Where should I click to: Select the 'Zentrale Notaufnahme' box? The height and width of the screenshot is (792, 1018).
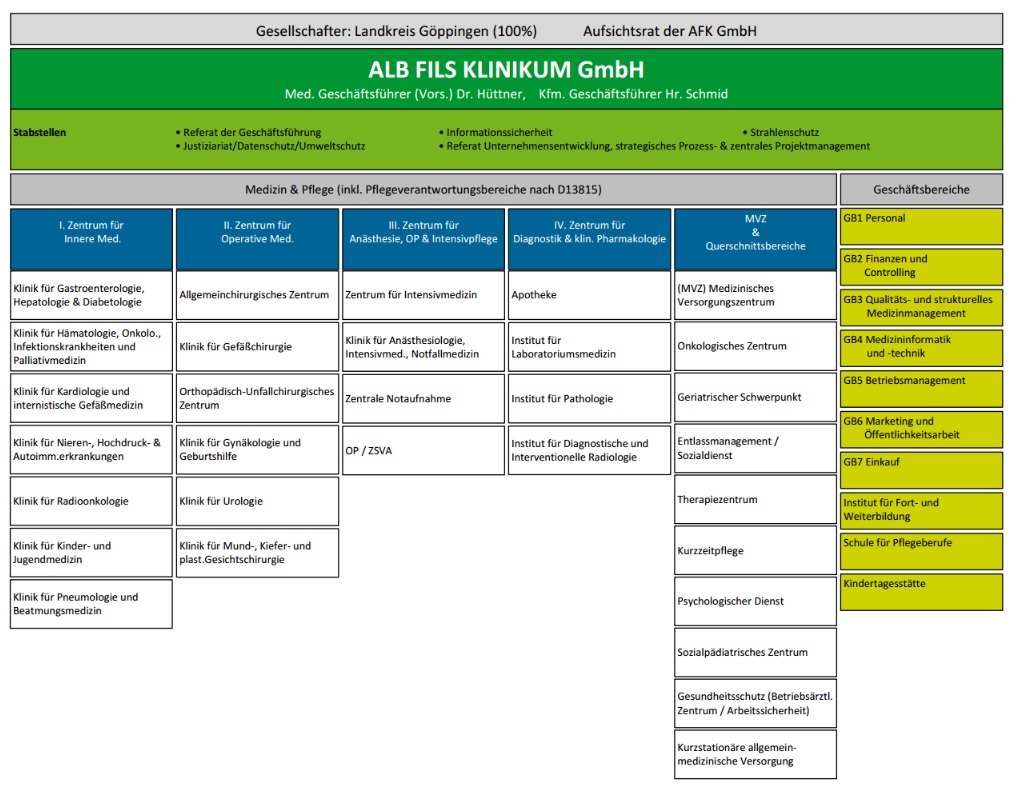[423, 399]
